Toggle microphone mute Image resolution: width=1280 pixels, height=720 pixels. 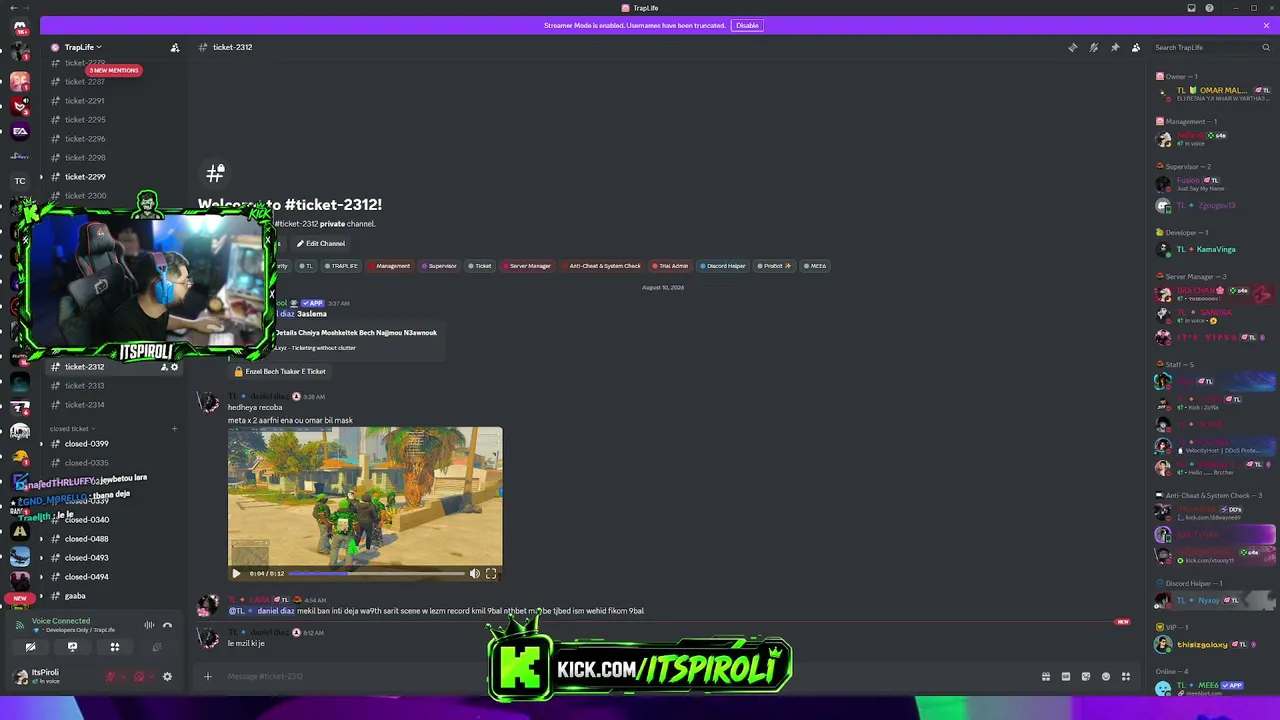coord(110,677)
